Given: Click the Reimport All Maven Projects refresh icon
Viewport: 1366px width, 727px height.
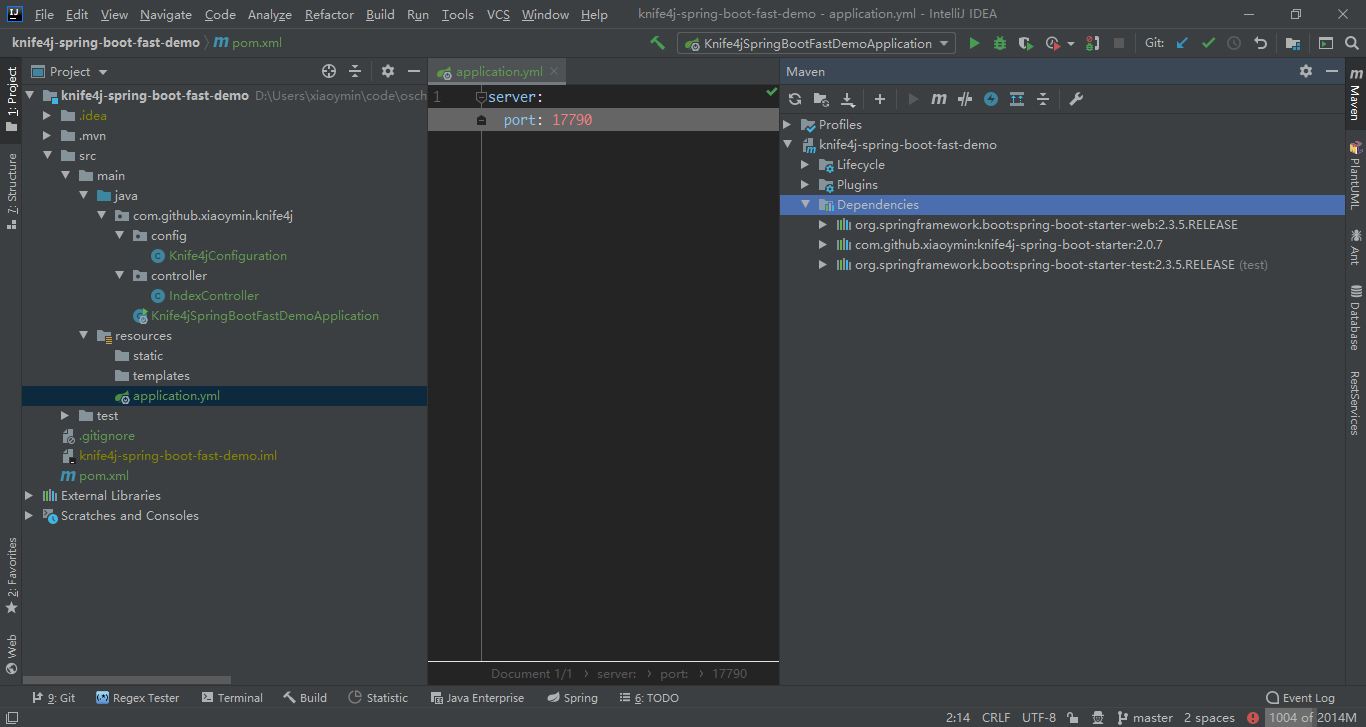Looking at the screenshot, I should pos(795,99).
